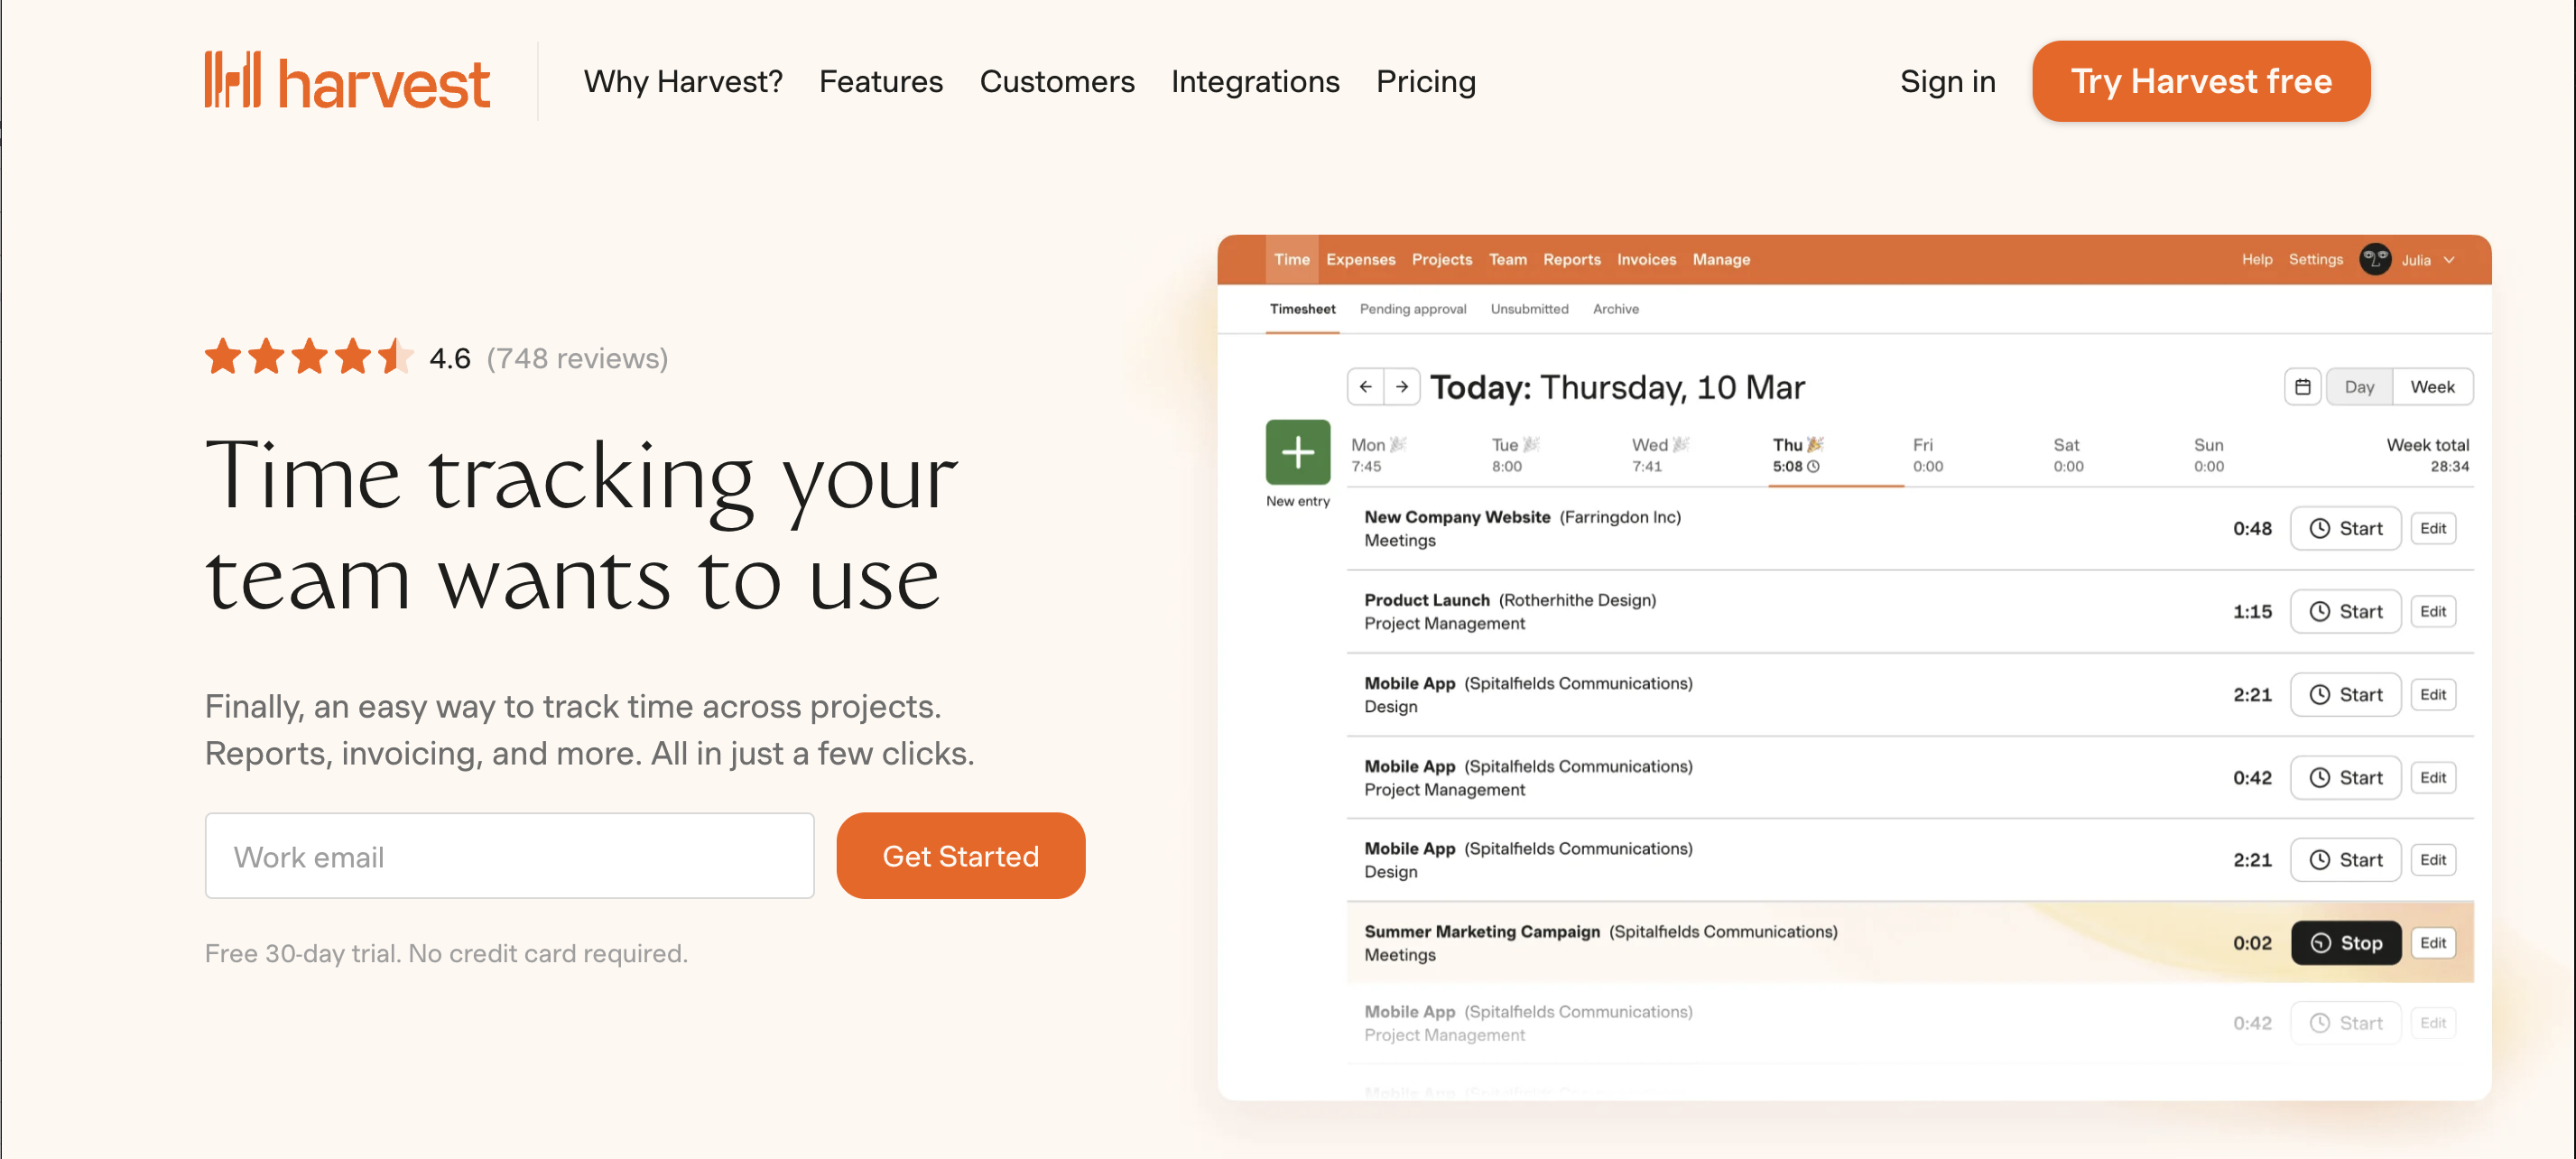The image size is (2576, 1159).
Task: Click the add new entry button
Action: (x=1296, y=452)
